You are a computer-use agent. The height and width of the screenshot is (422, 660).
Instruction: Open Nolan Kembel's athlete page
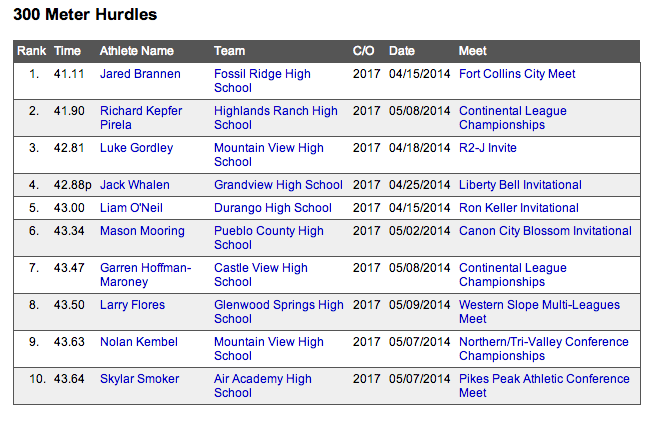[x=139, y=342]
